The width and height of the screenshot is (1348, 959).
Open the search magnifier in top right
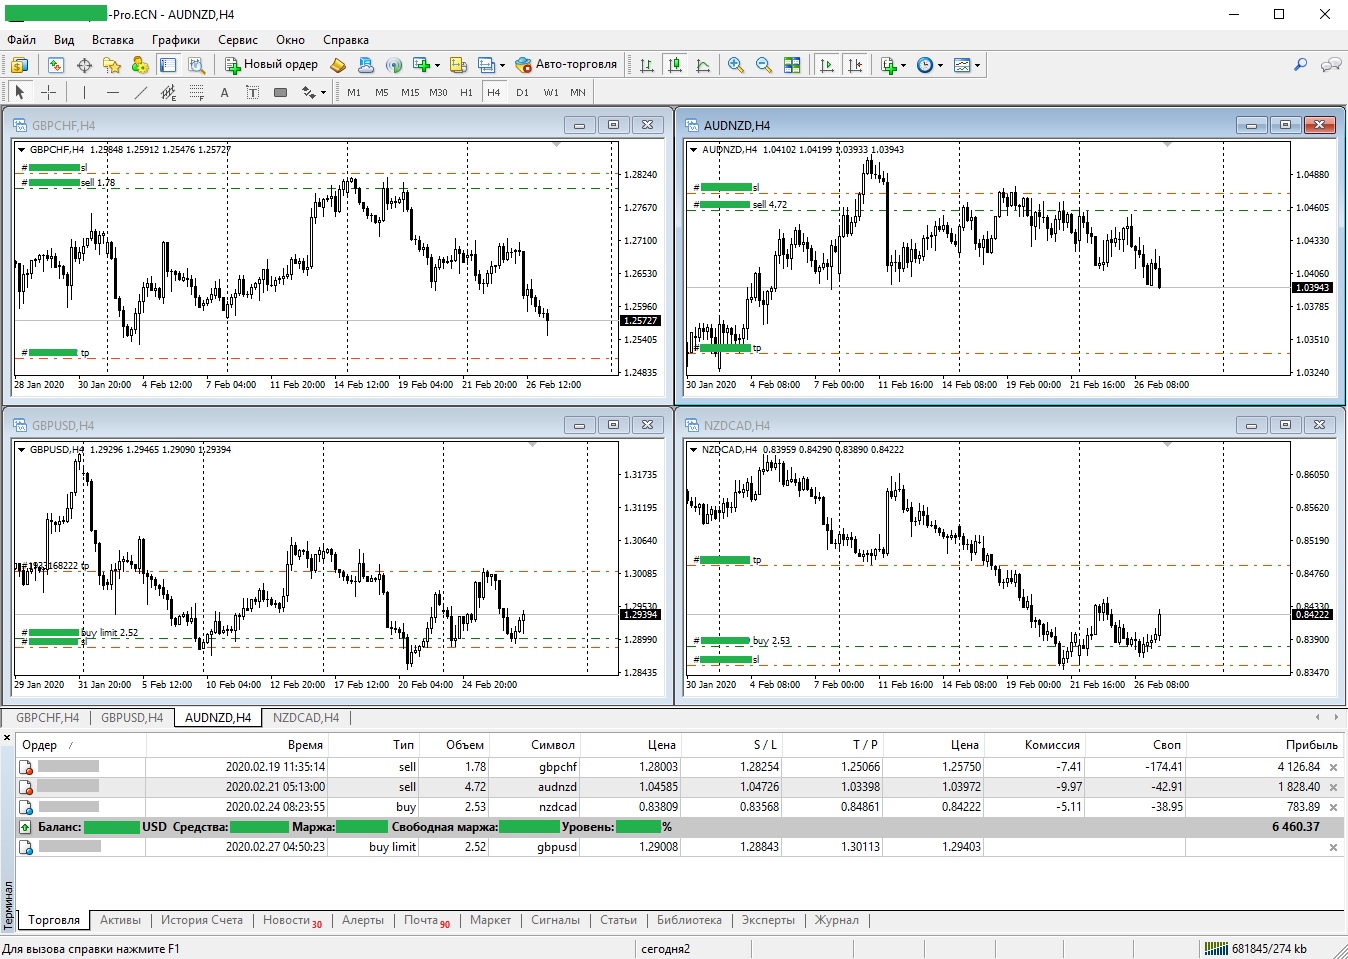tap(1300, 65)
